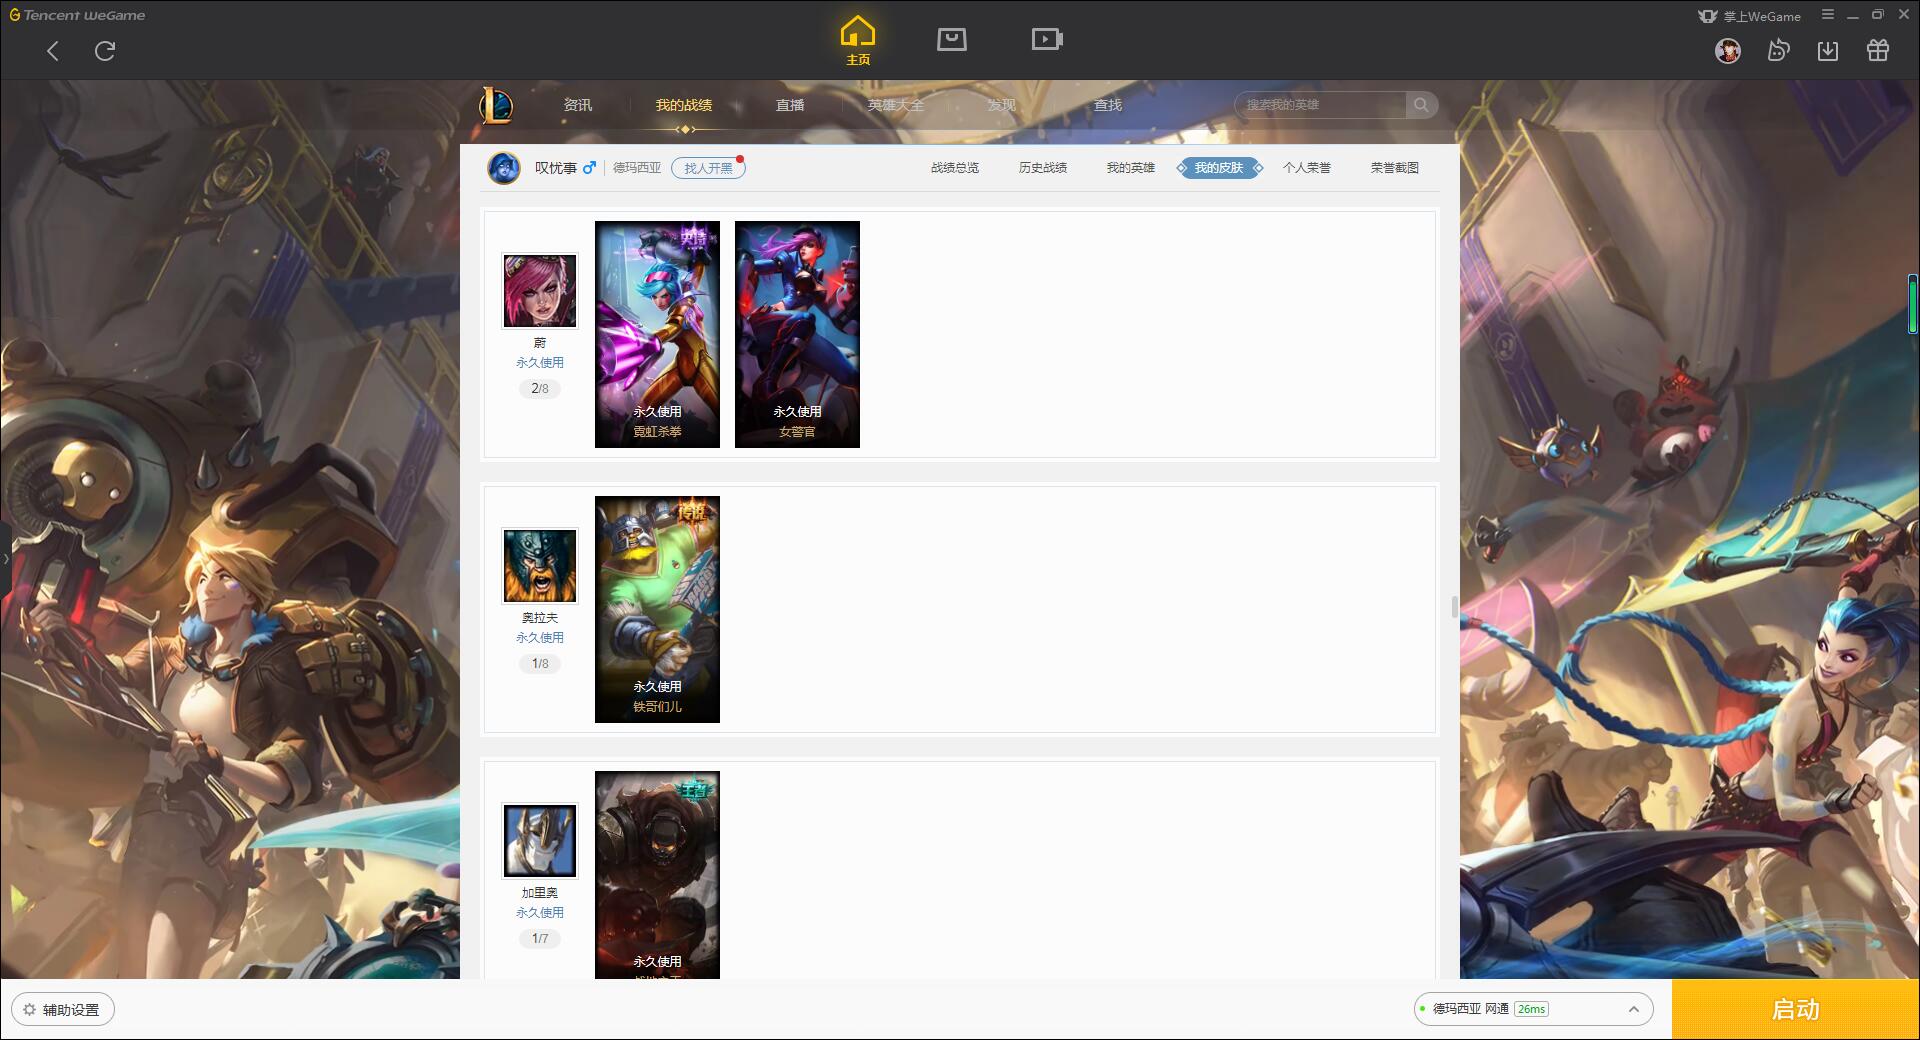Image resolution: width=1920 pixels, height=1040 pixels.
Task: Click 永久使用 under 蔚 portrait
Action: pos(540,363)
